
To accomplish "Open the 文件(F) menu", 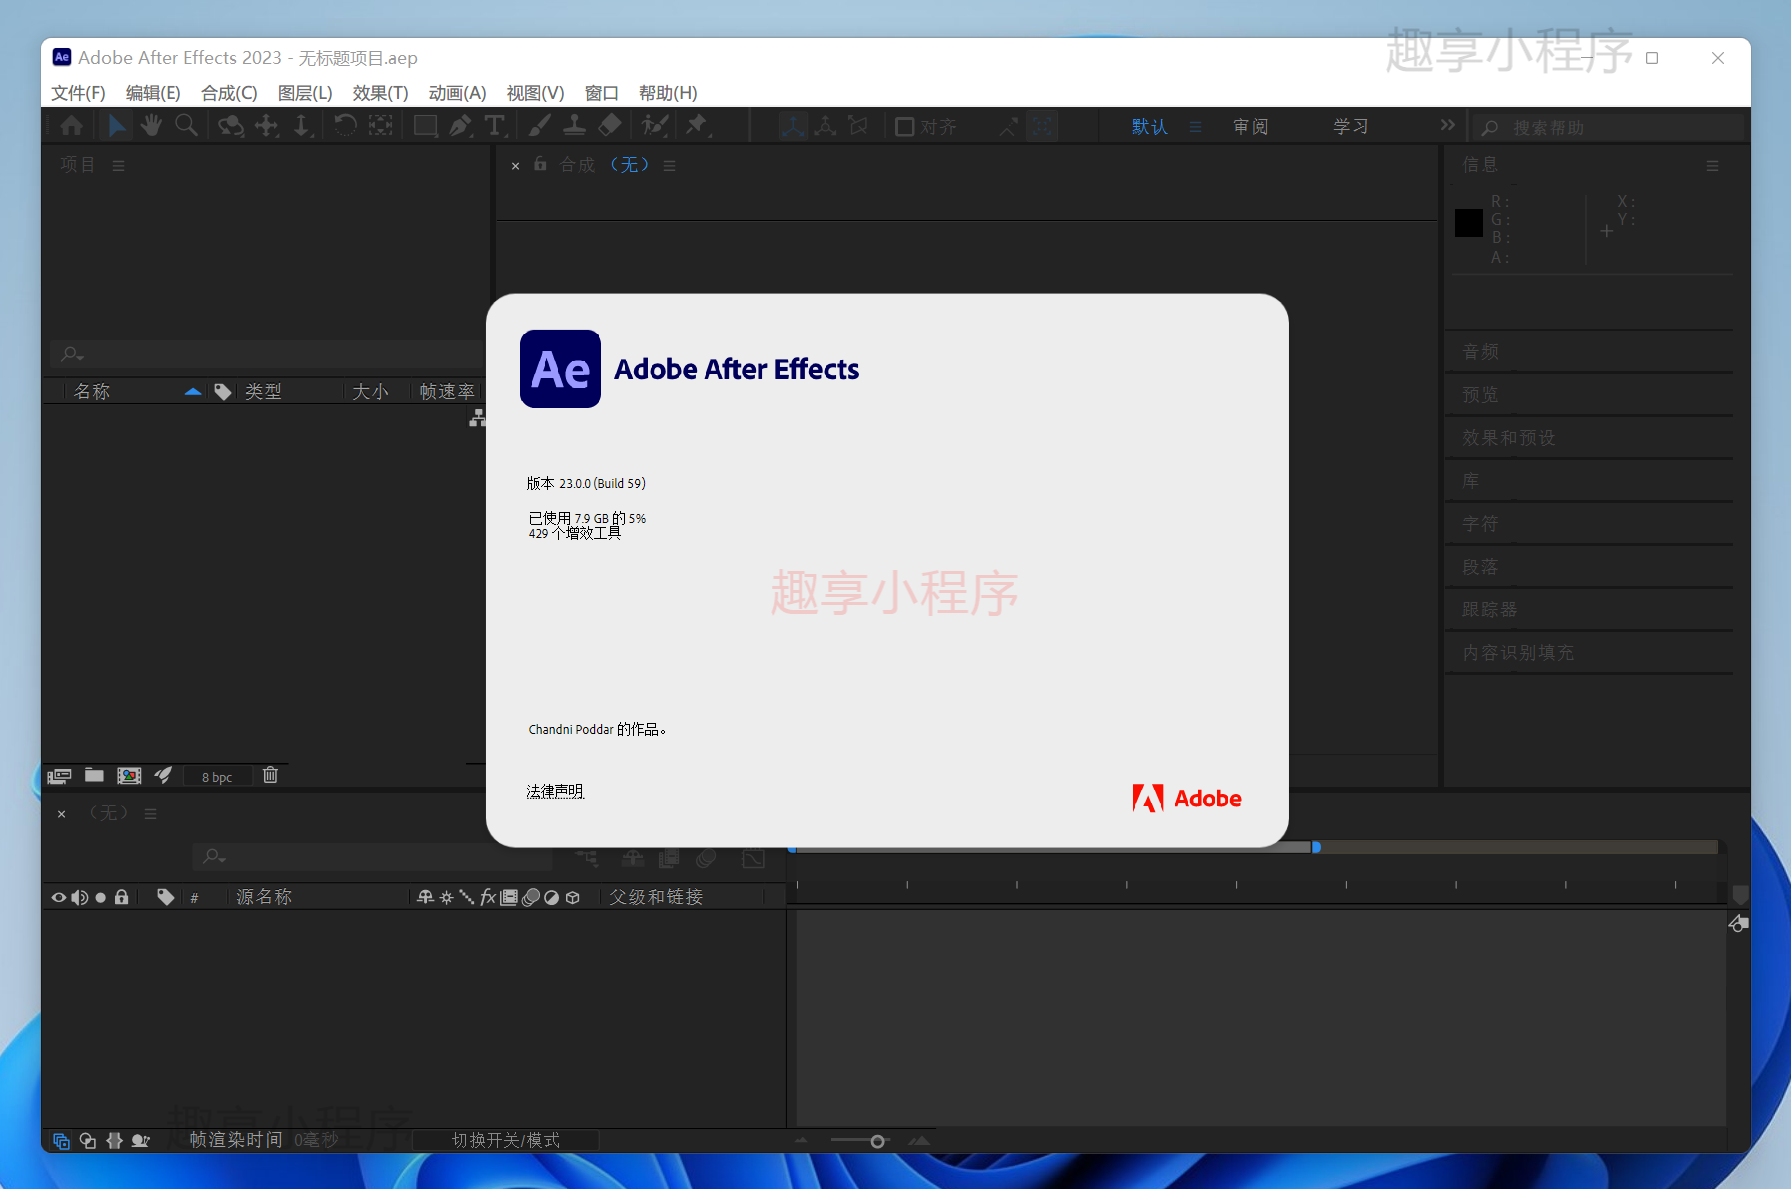I will point(78,93).
